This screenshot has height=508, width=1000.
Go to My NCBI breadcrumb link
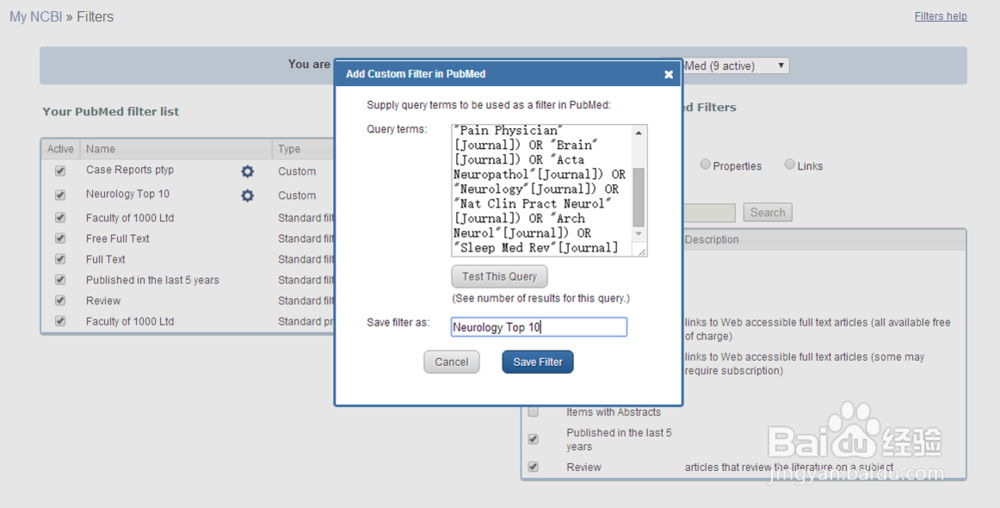(32, 17)
